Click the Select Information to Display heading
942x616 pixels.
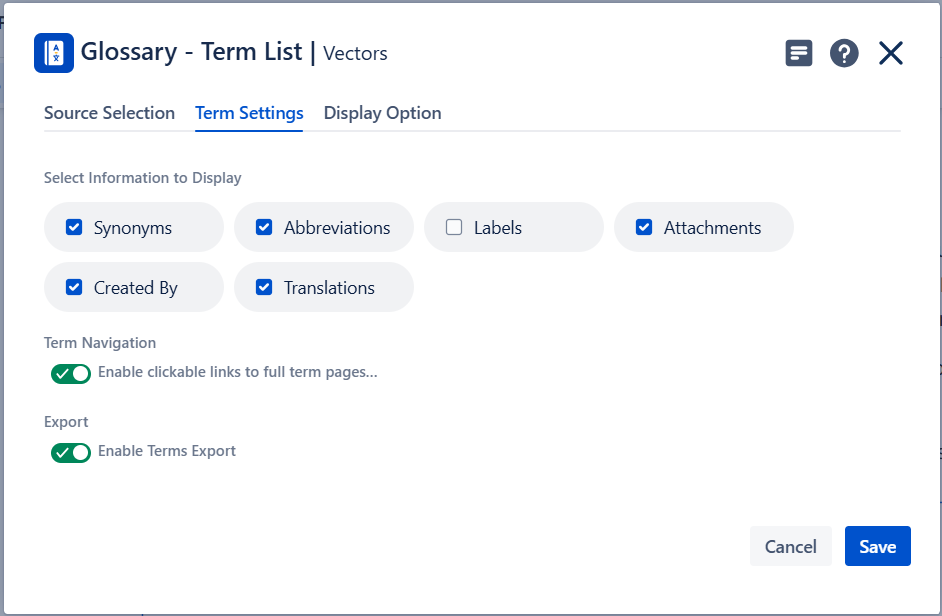(143, 178)
